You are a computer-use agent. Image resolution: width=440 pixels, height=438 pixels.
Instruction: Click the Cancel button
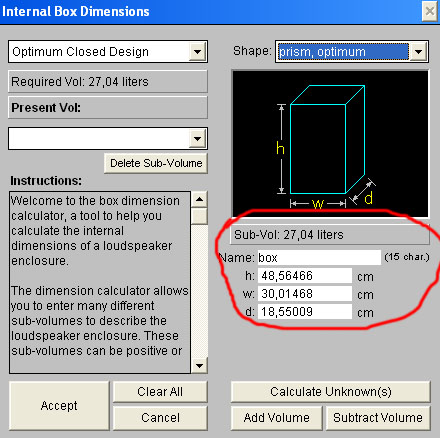(160, 418)
